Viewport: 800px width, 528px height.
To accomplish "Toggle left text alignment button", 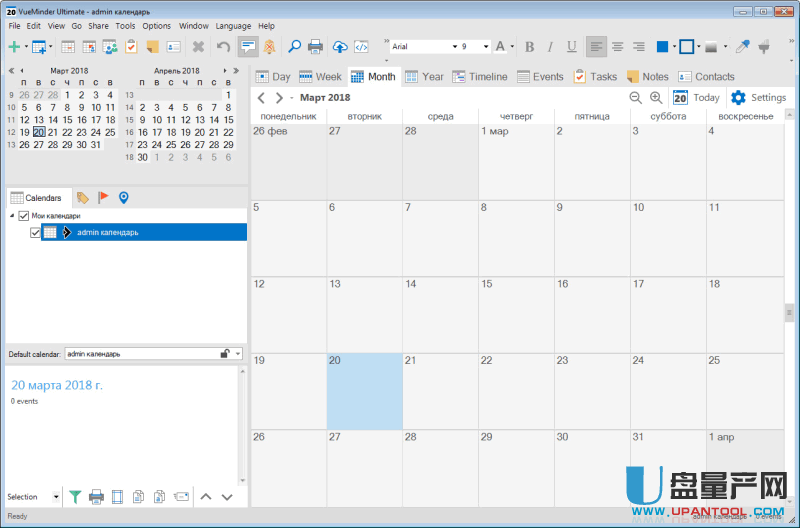I will [597, 47].
